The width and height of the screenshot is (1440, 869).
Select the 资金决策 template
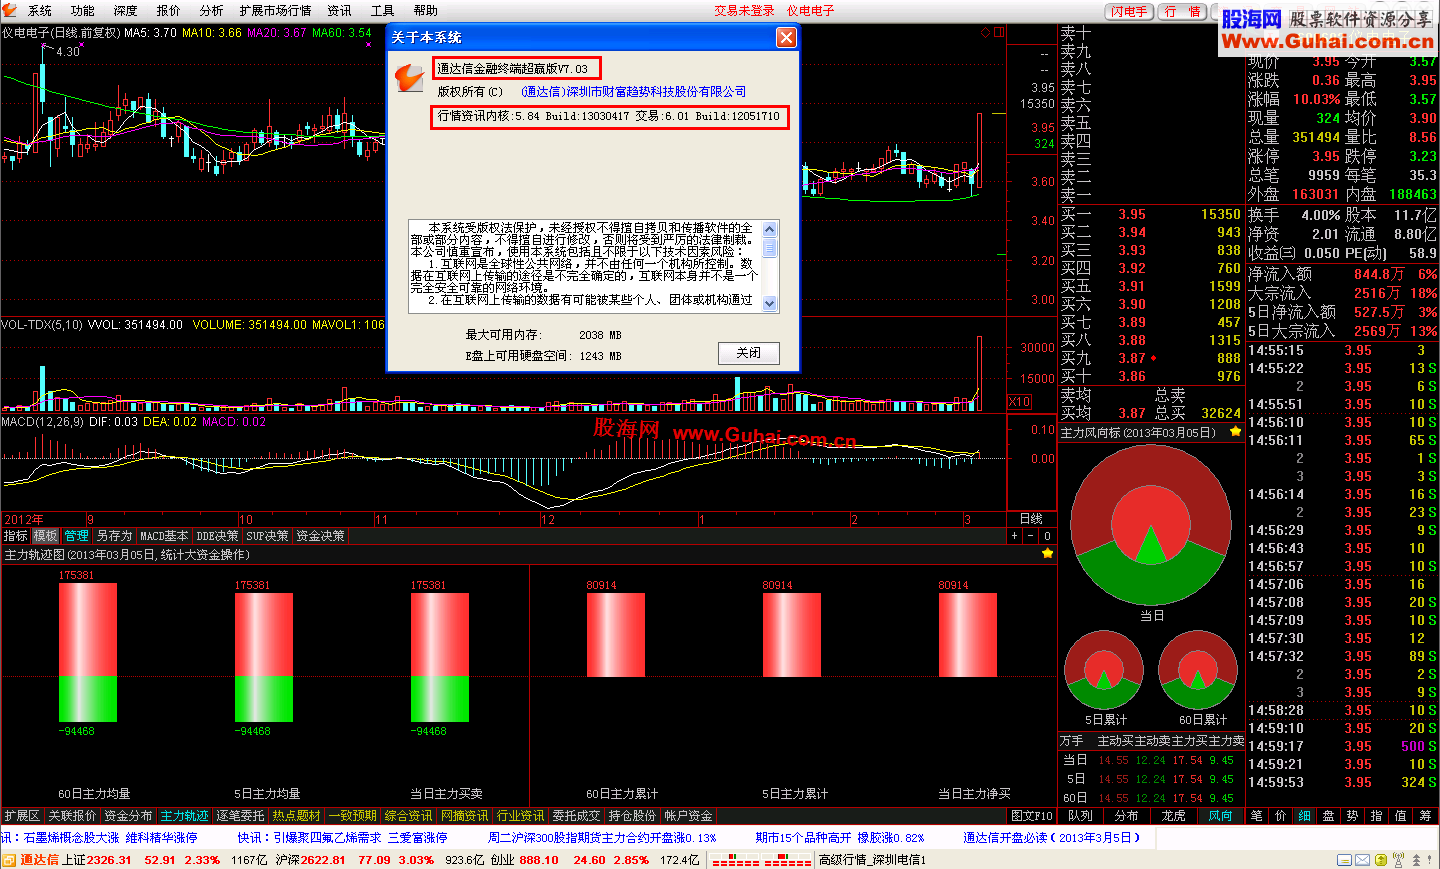pos(320,536)
